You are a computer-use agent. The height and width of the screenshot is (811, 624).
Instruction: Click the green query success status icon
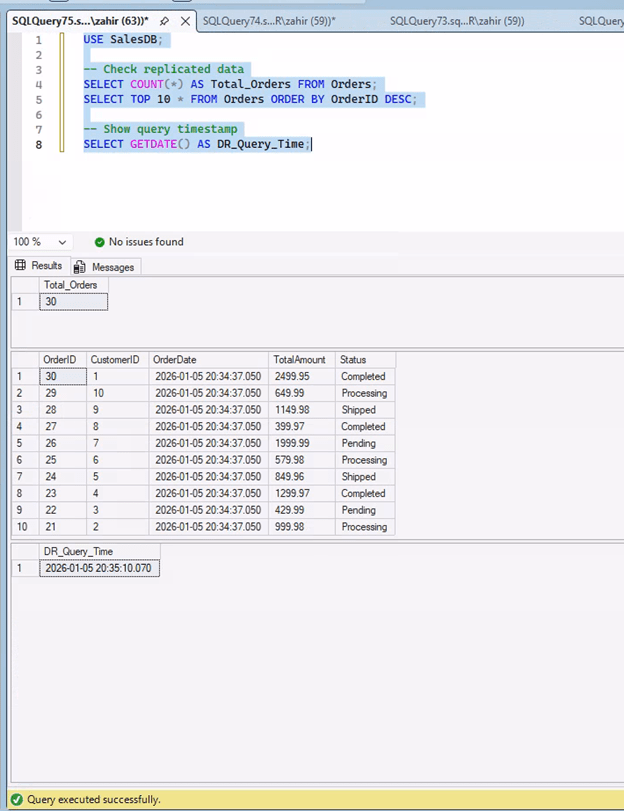pos(14,799)
